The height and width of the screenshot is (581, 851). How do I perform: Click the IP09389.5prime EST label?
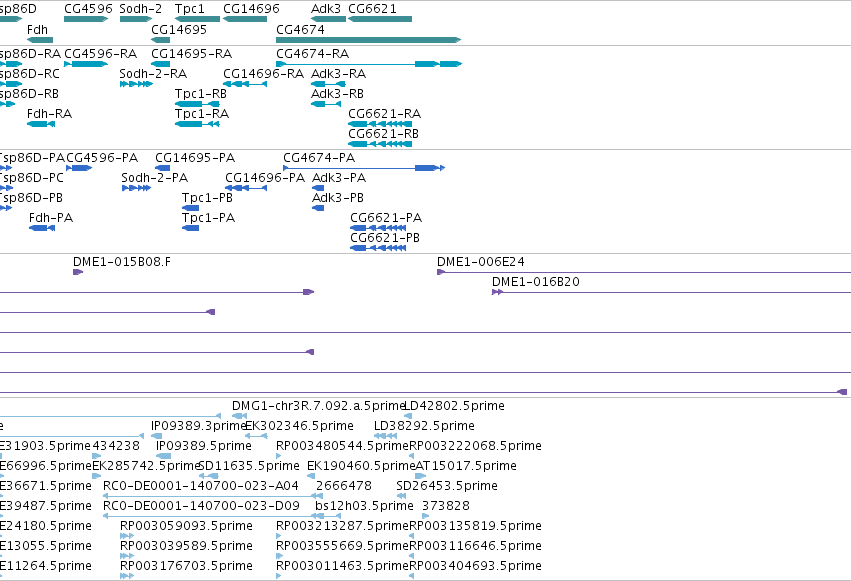[204, 446]
